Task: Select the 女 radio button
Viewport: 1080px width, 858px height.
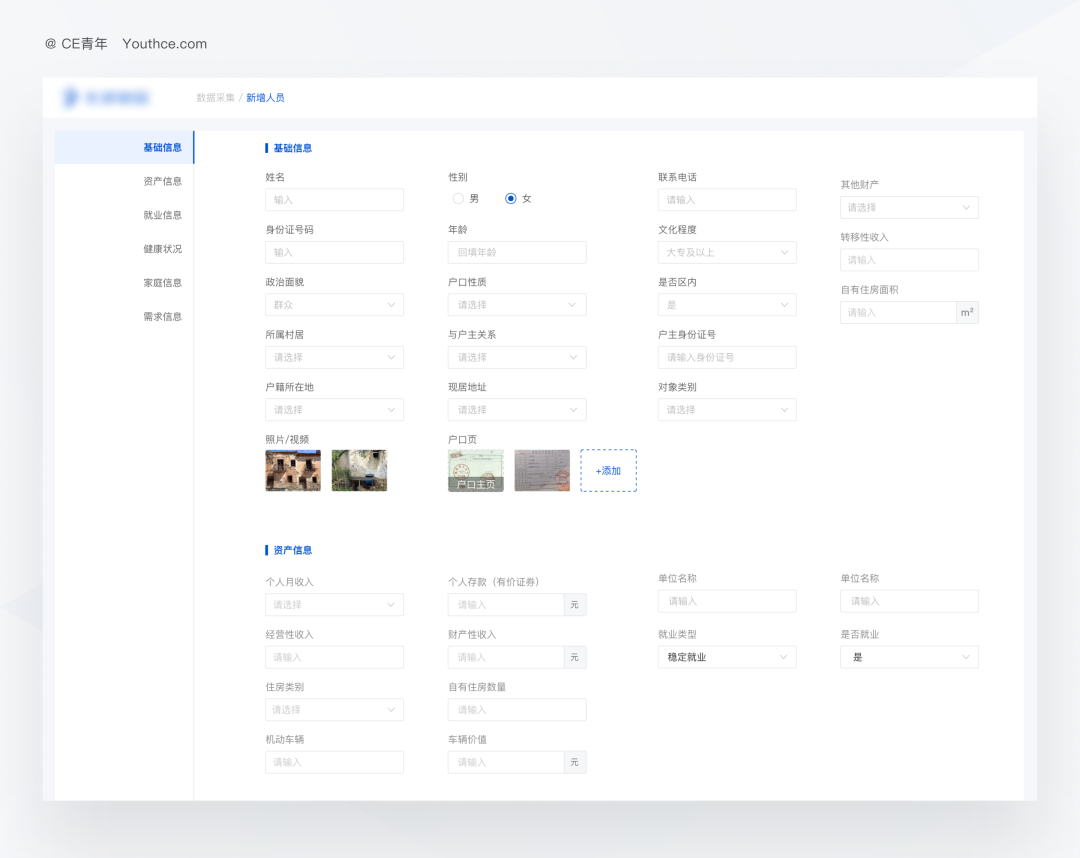Action: [x=511, y=198]
